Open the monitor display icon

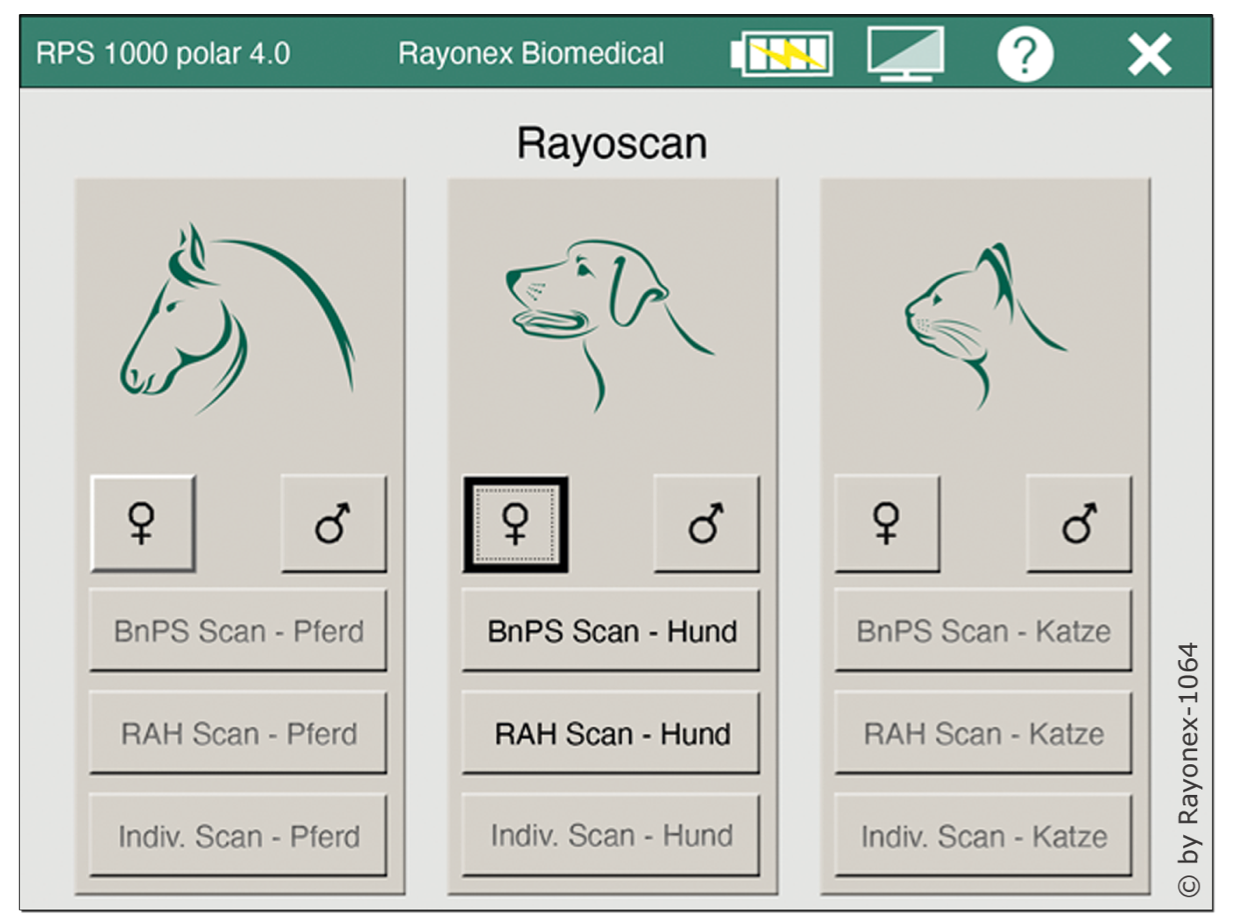pos(905,54)
